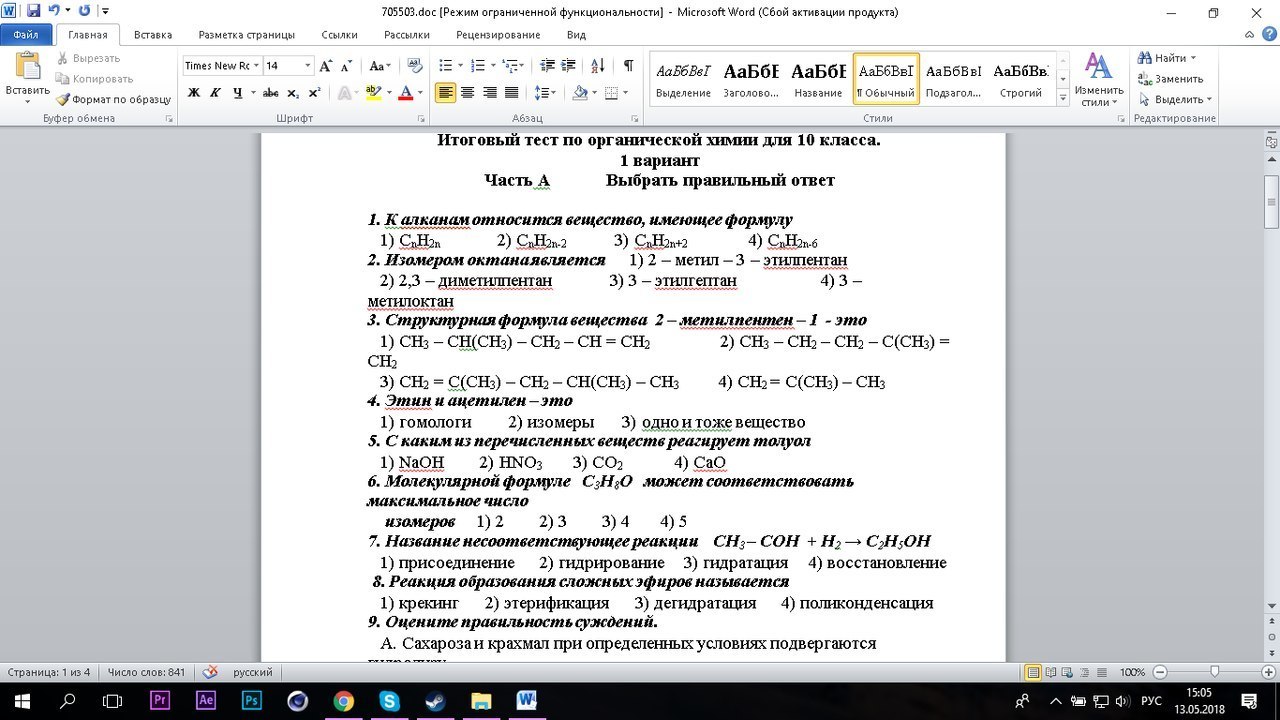This screenshot has height=720, width=1280.
Task: Open the Рецензирование ribbon tab
Action: pyautogui.click(x=498, y=34)
